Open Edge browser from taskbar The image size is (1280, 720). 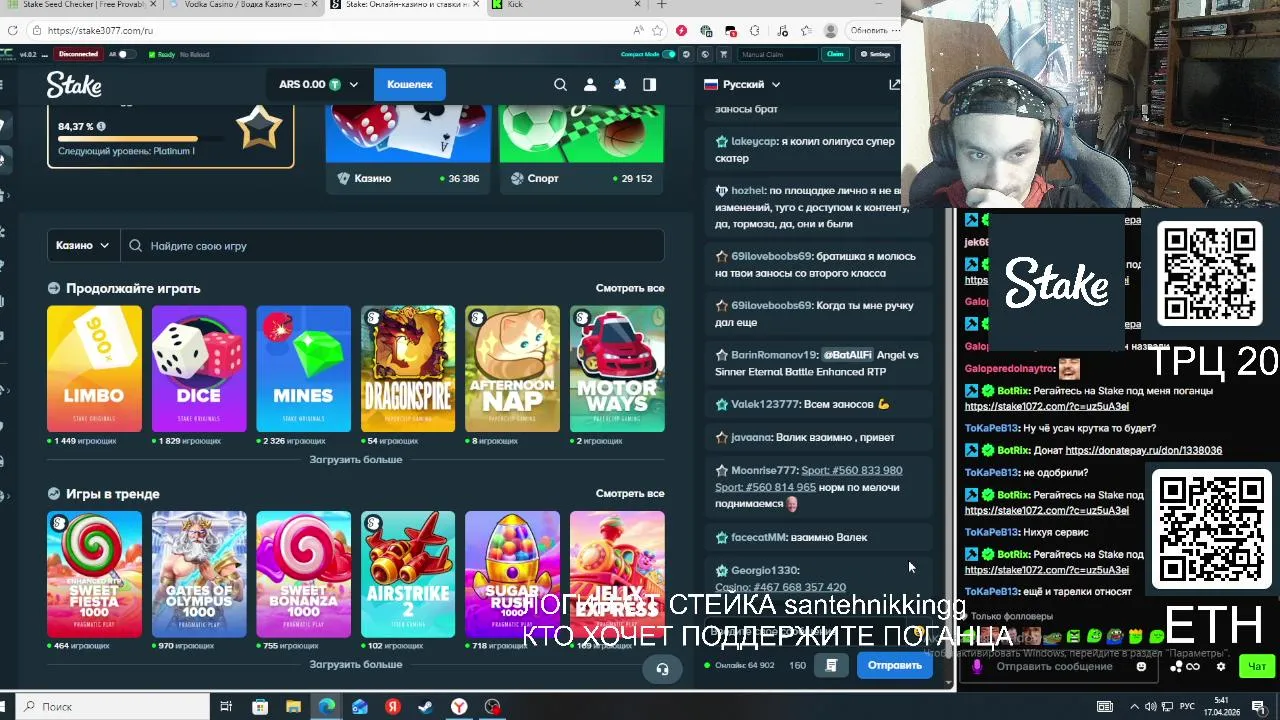(x=326, y=707)
